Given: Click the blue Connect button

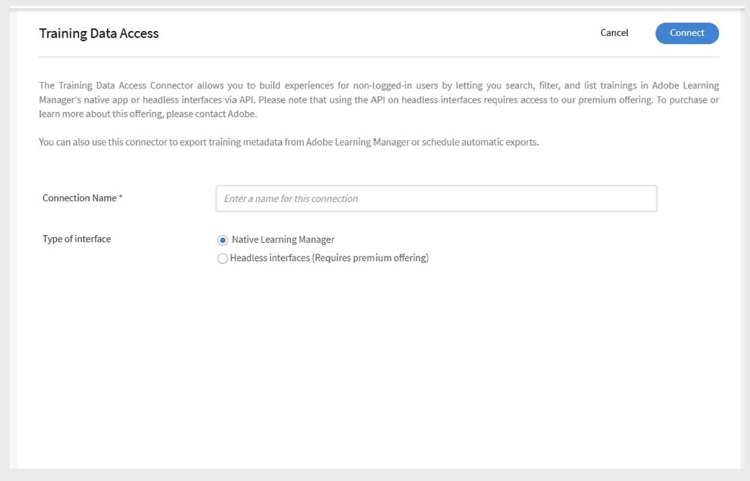Looking at the screenshot, I should (687, 33).
